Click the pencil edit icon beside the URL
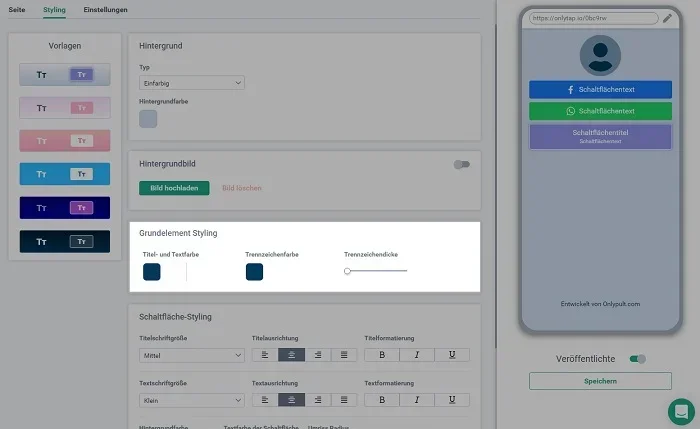The image size is (700, 429). (x=667, y=18)
